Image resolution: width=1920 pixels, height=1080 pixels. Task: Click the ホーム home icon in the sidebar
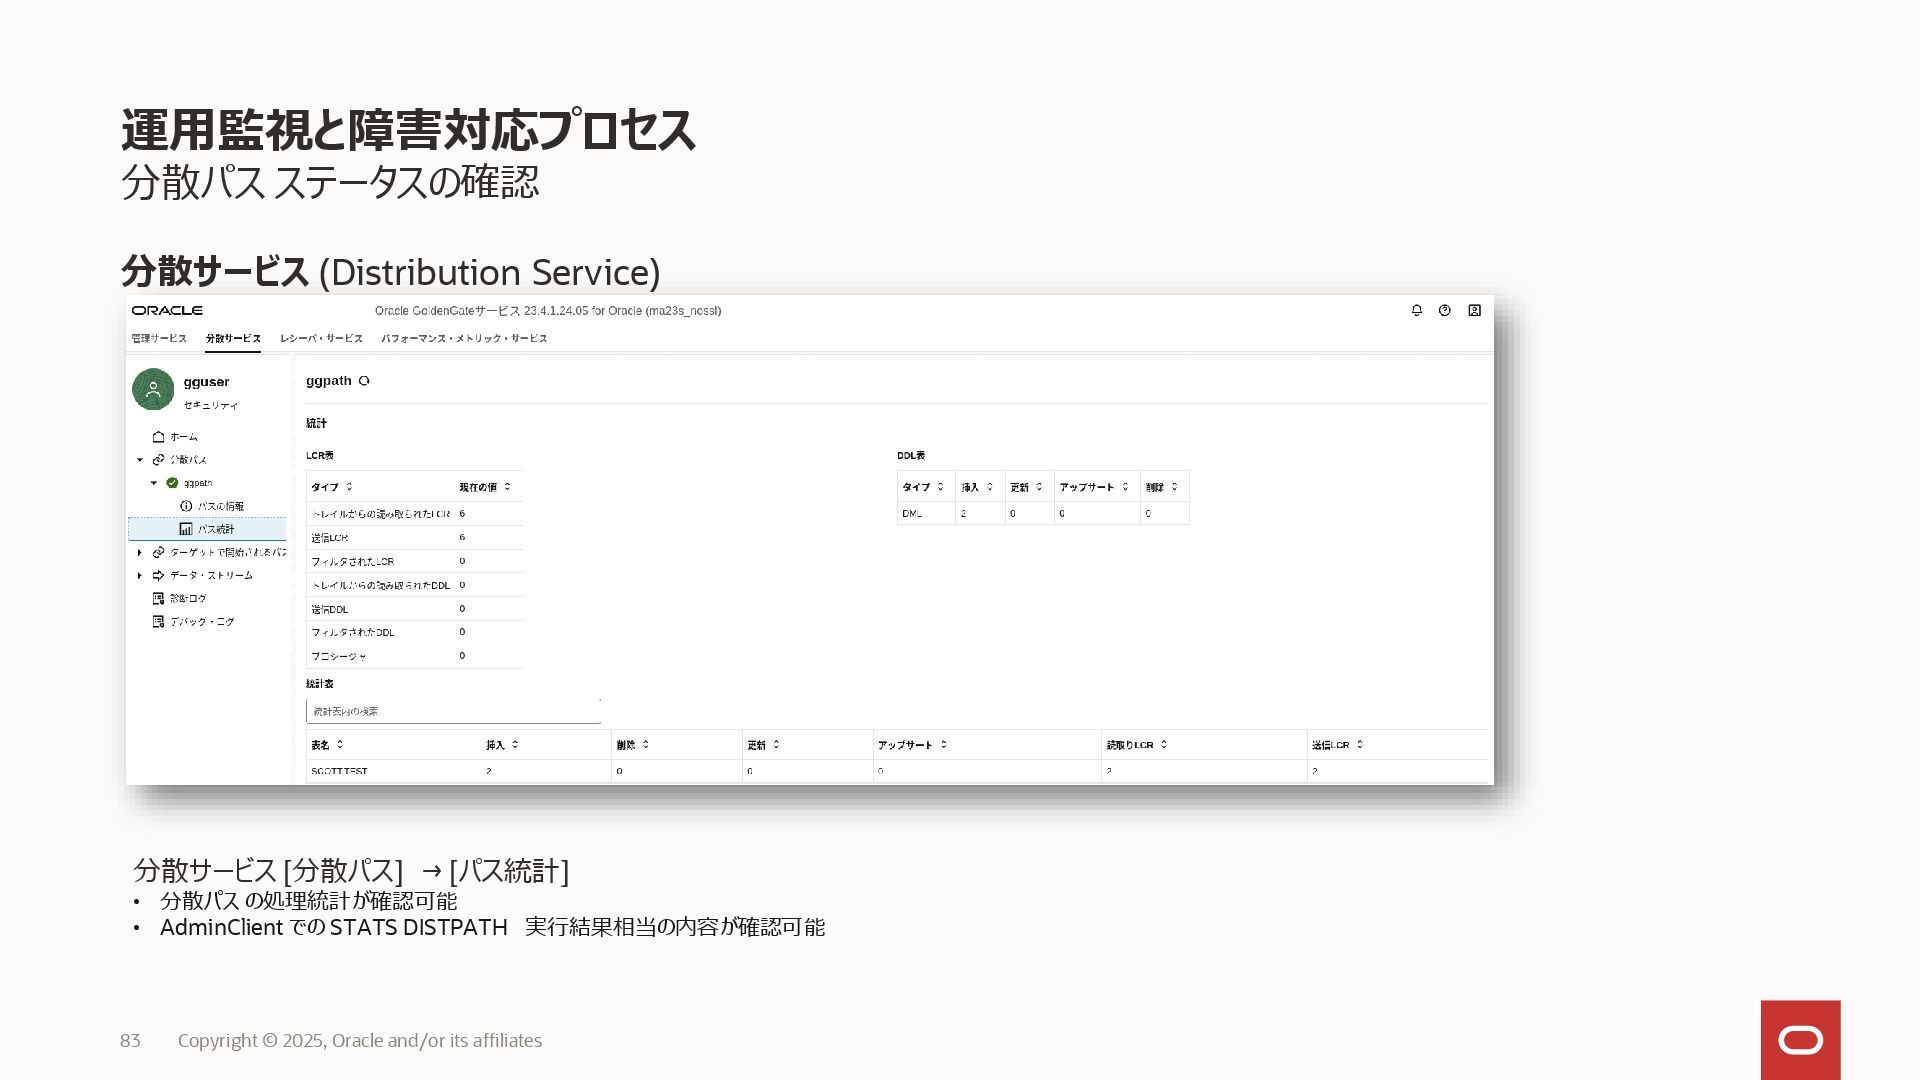coord(158,437)
